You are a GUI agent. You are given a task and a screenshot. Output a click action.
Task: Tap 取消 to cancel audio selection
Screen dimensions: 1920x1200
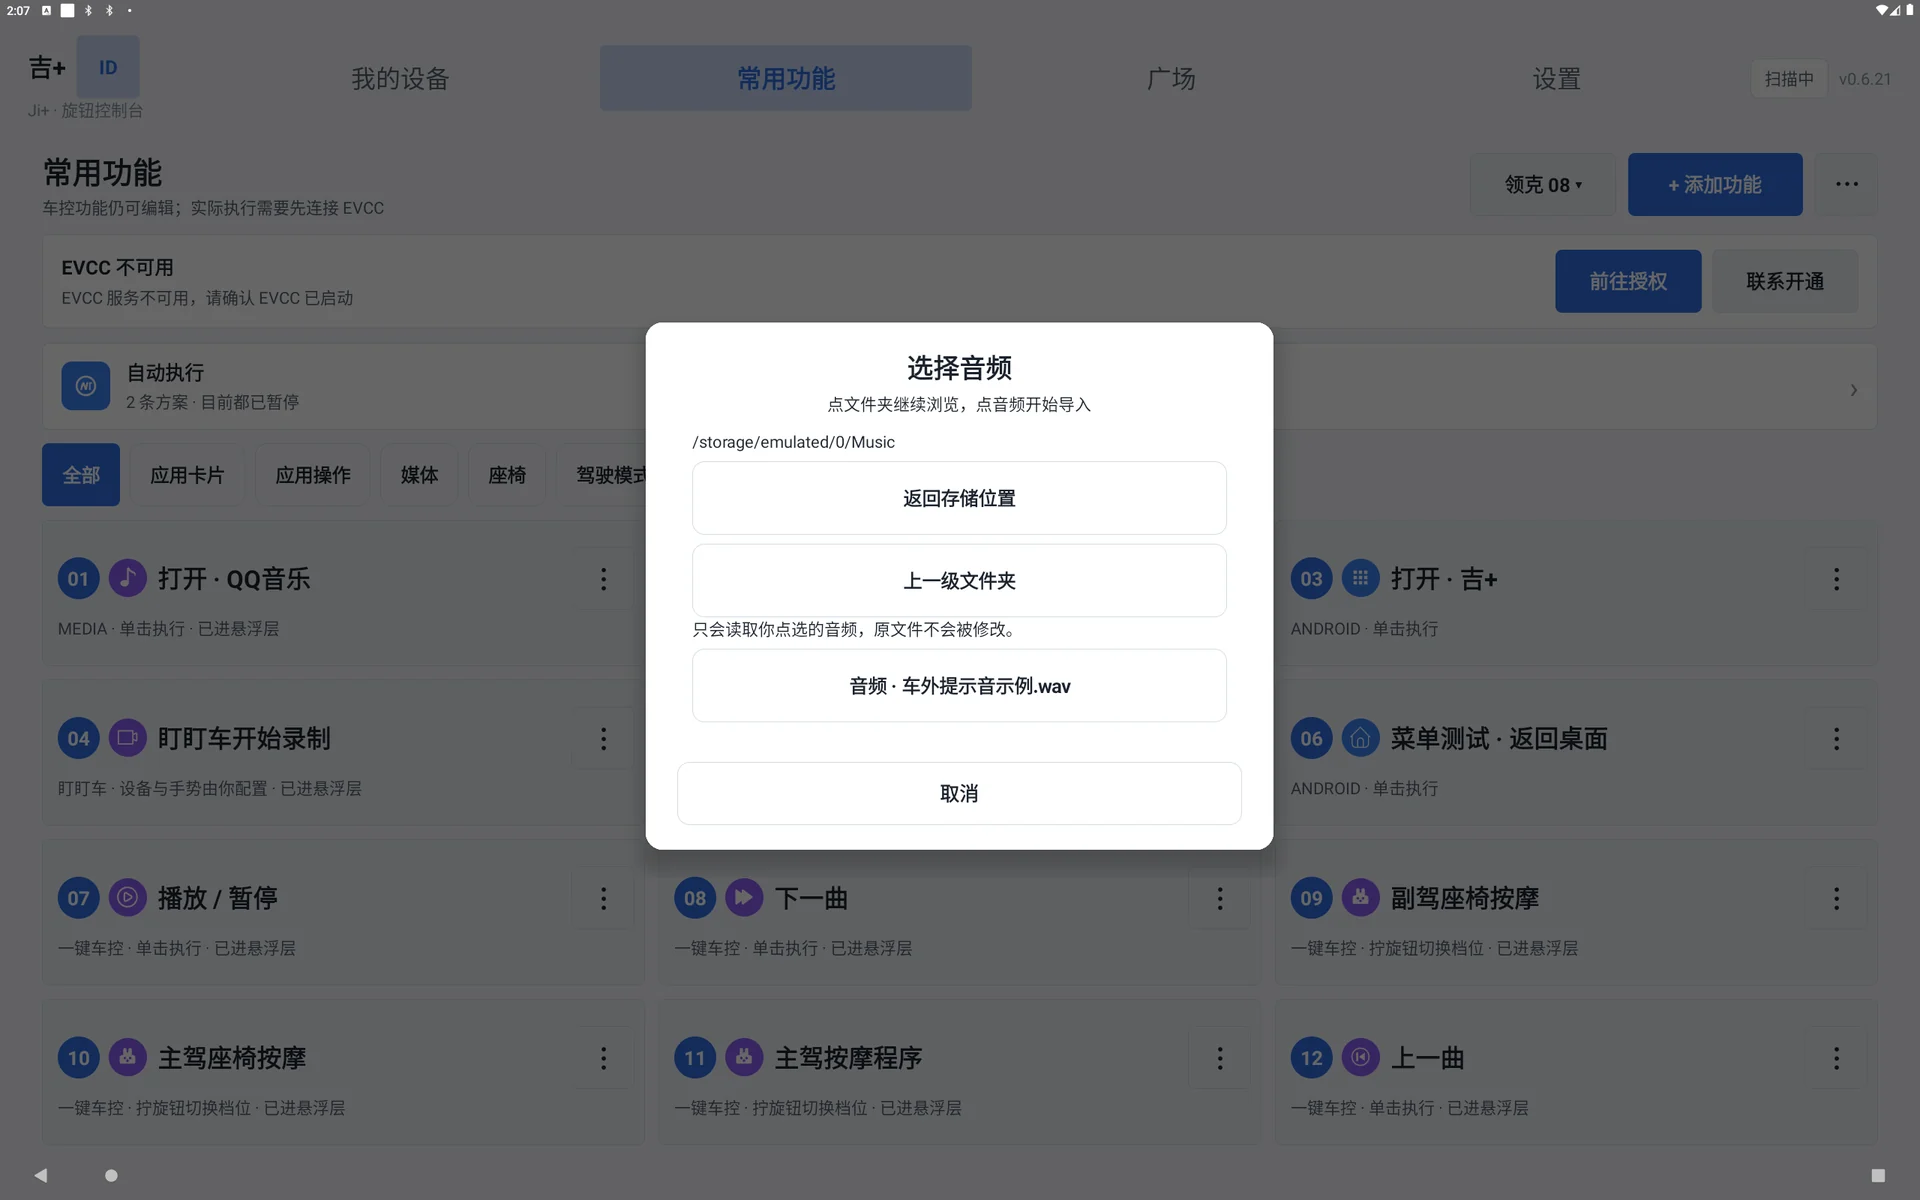pyautogui.click(x=959, y=793)
